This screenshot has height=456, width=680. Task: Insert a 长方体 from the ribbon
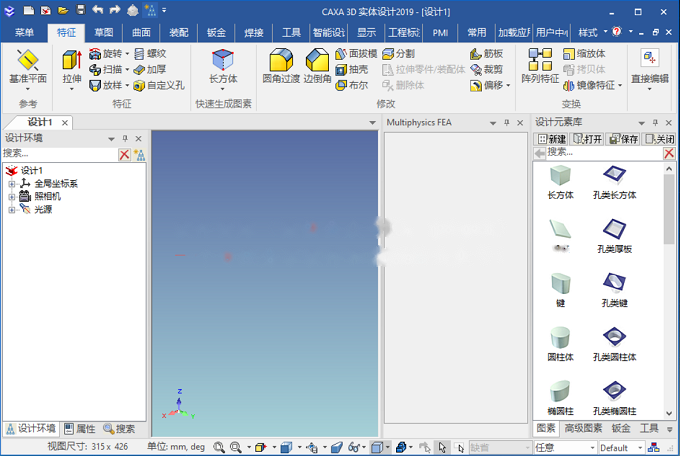223,69
